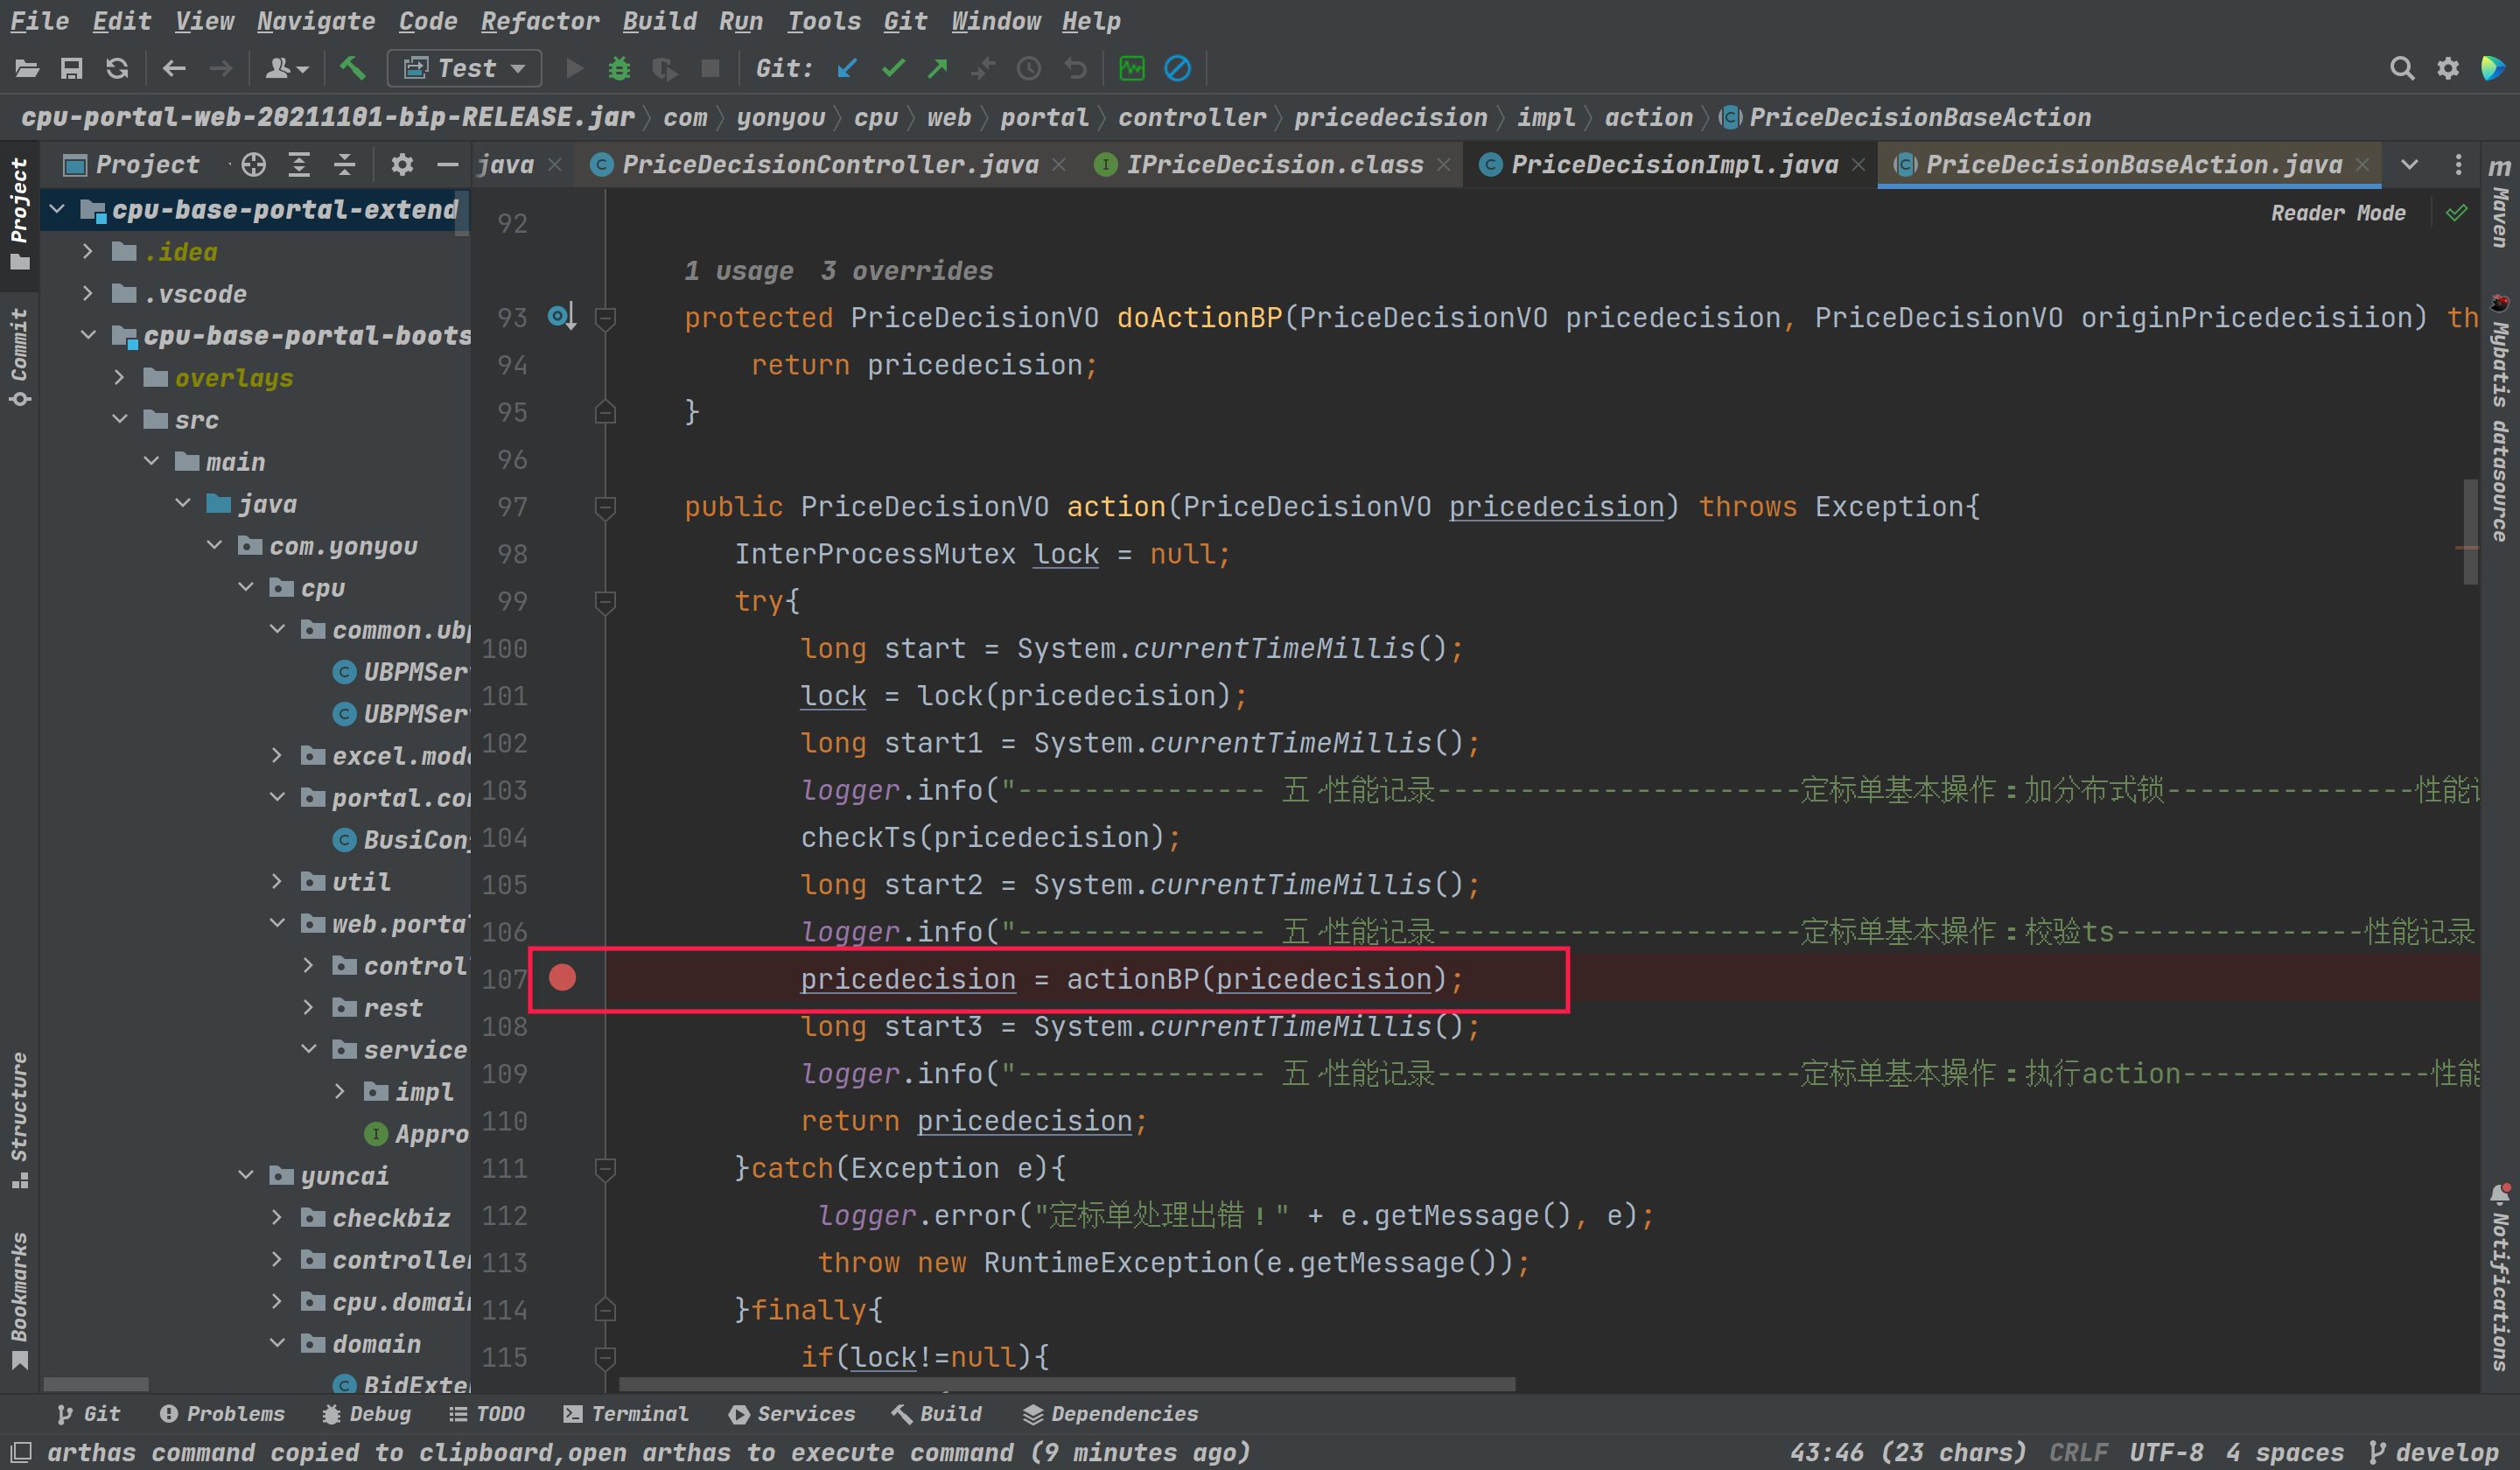
Task: Click the Git commit checkmark icon
Action: click(x=893, y=69)
